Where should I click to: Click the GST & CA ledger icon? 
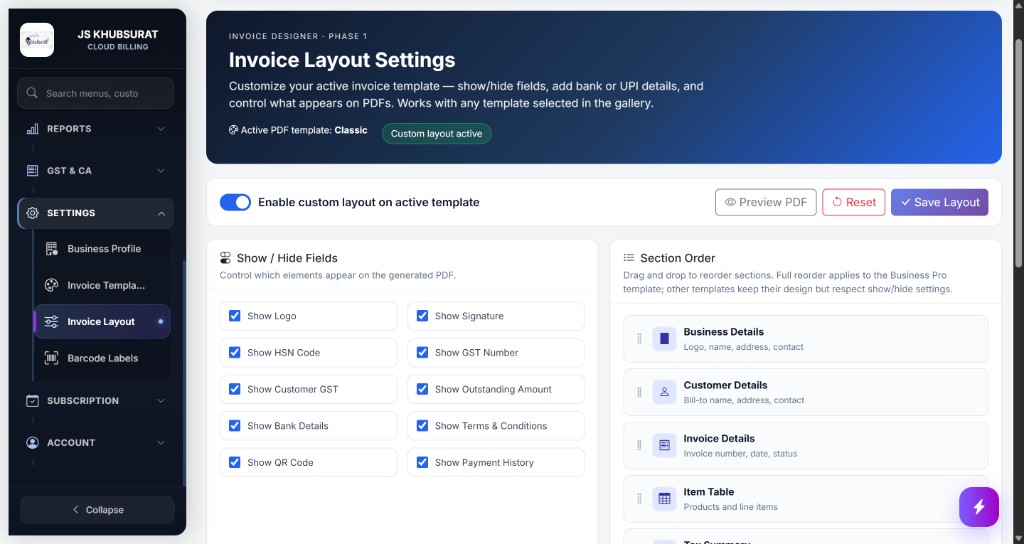(x=32, y=170)
